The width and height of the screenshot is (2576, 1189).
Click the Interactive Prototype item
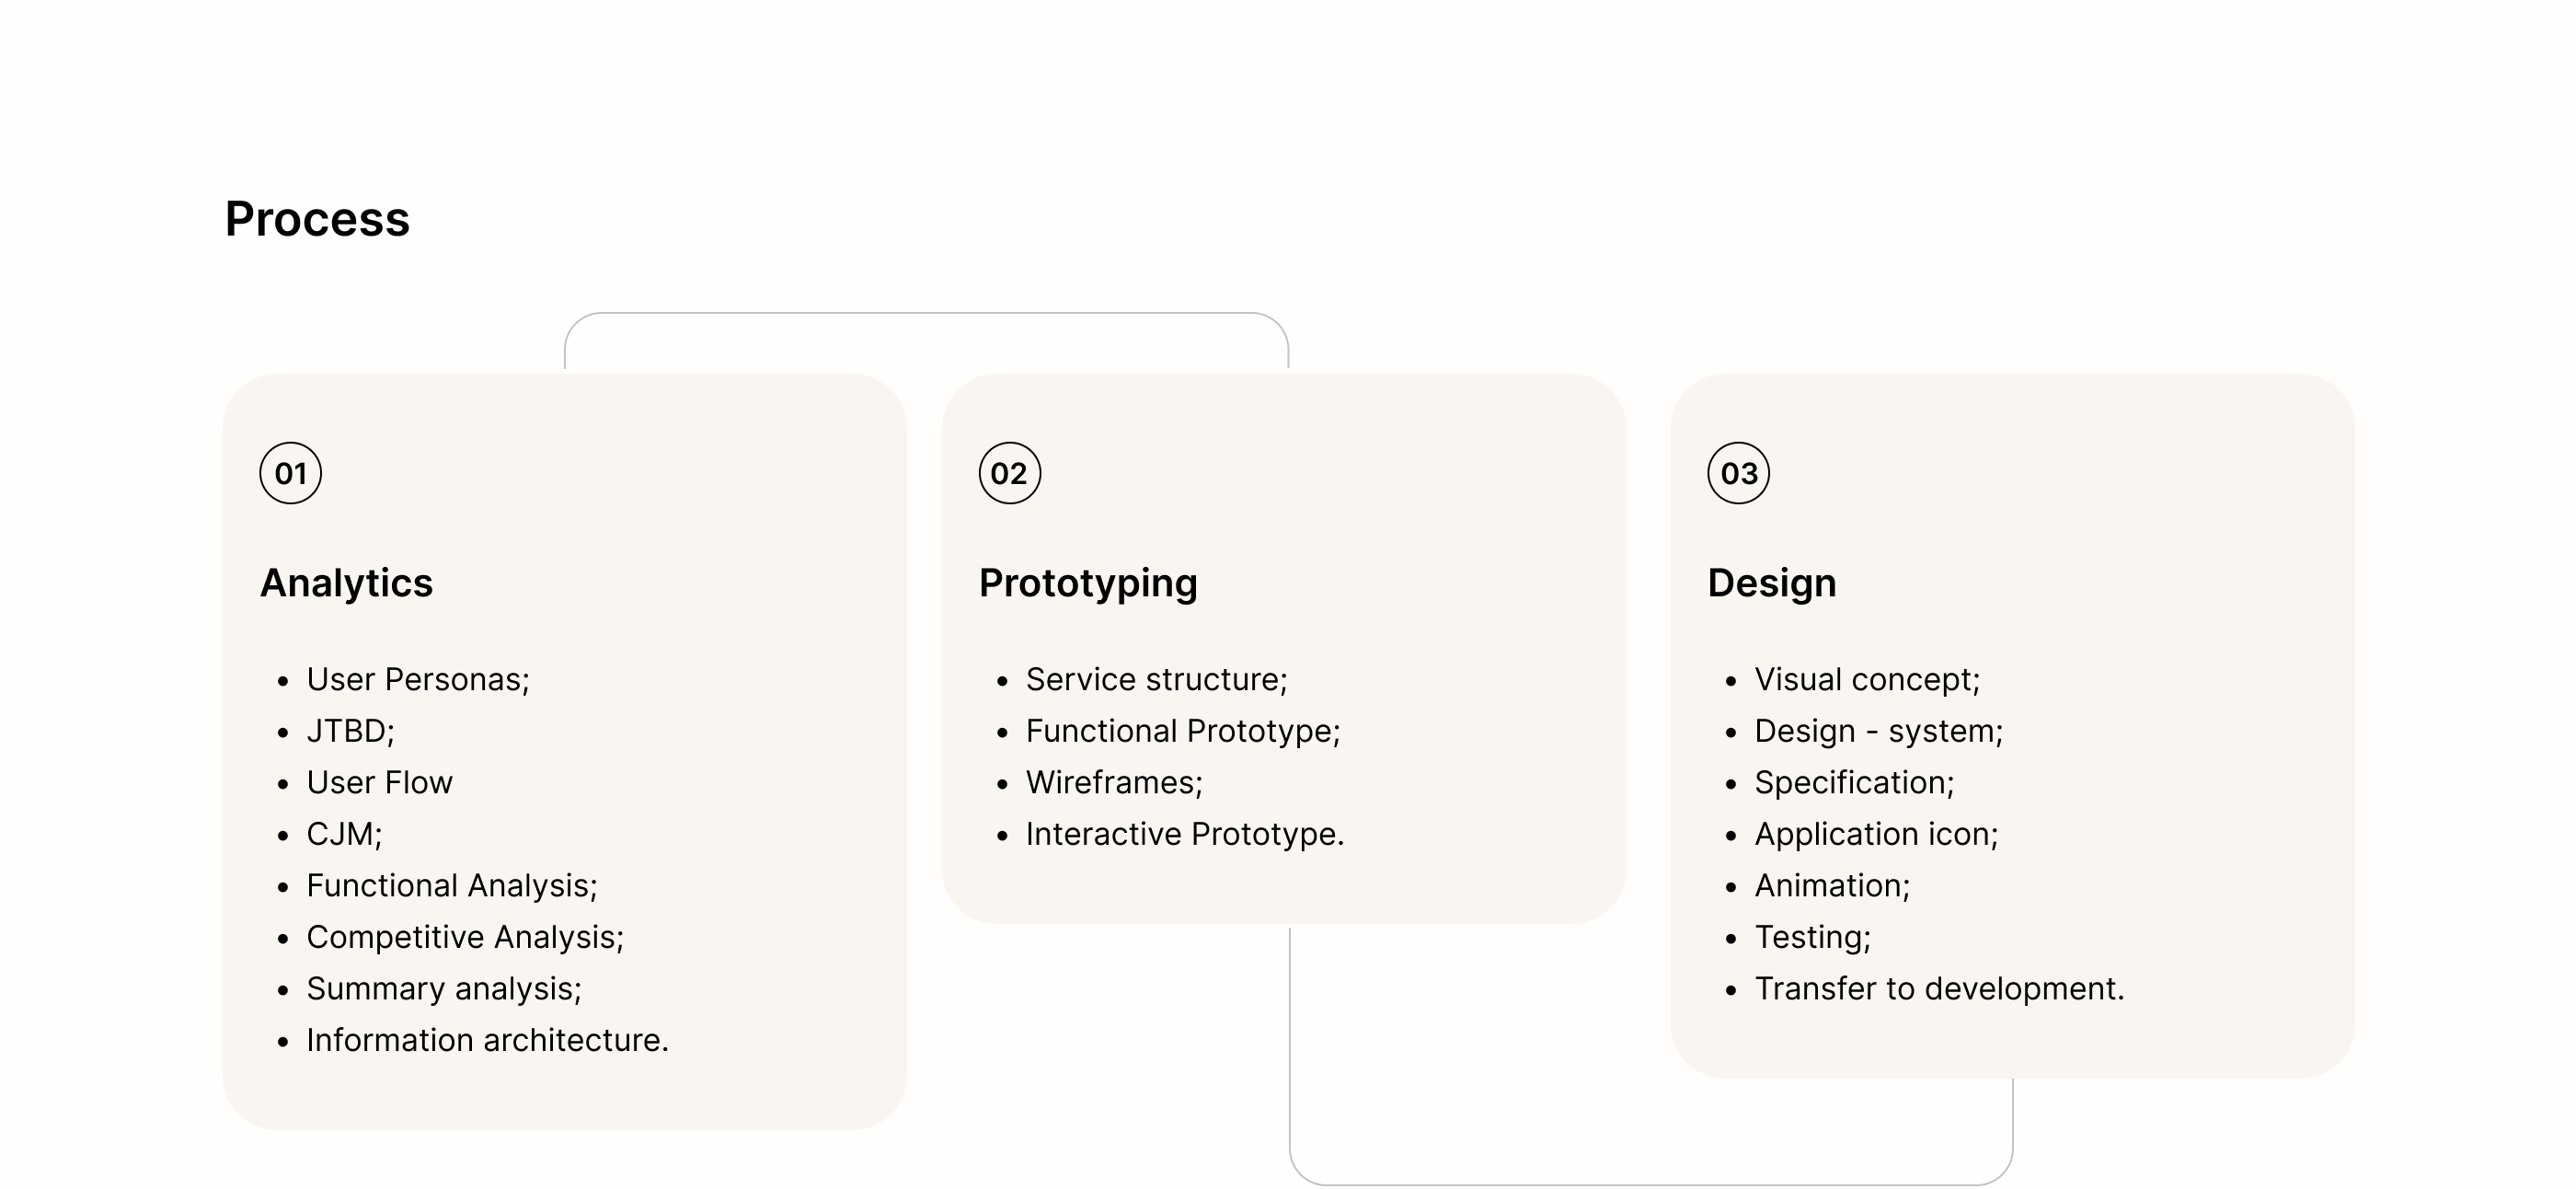[x=1184, y=834]
